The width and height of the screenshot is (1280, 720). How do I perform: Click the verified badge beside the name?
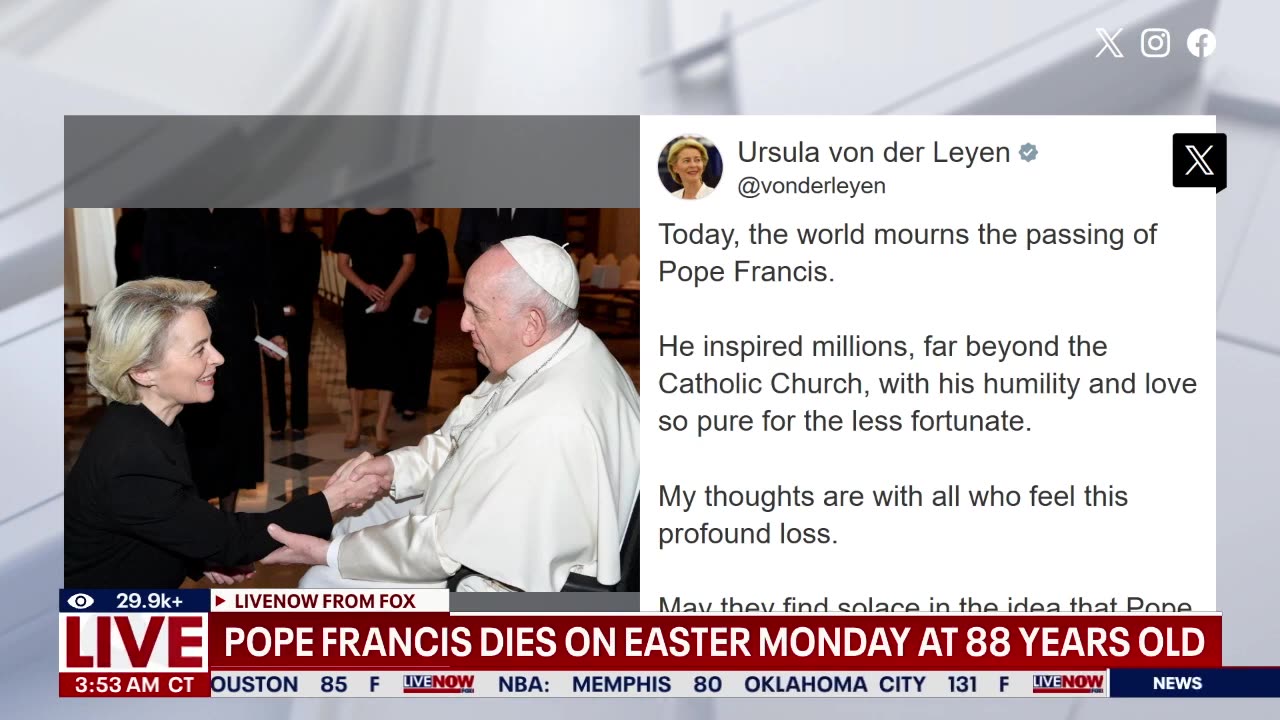pos(1028,153)
